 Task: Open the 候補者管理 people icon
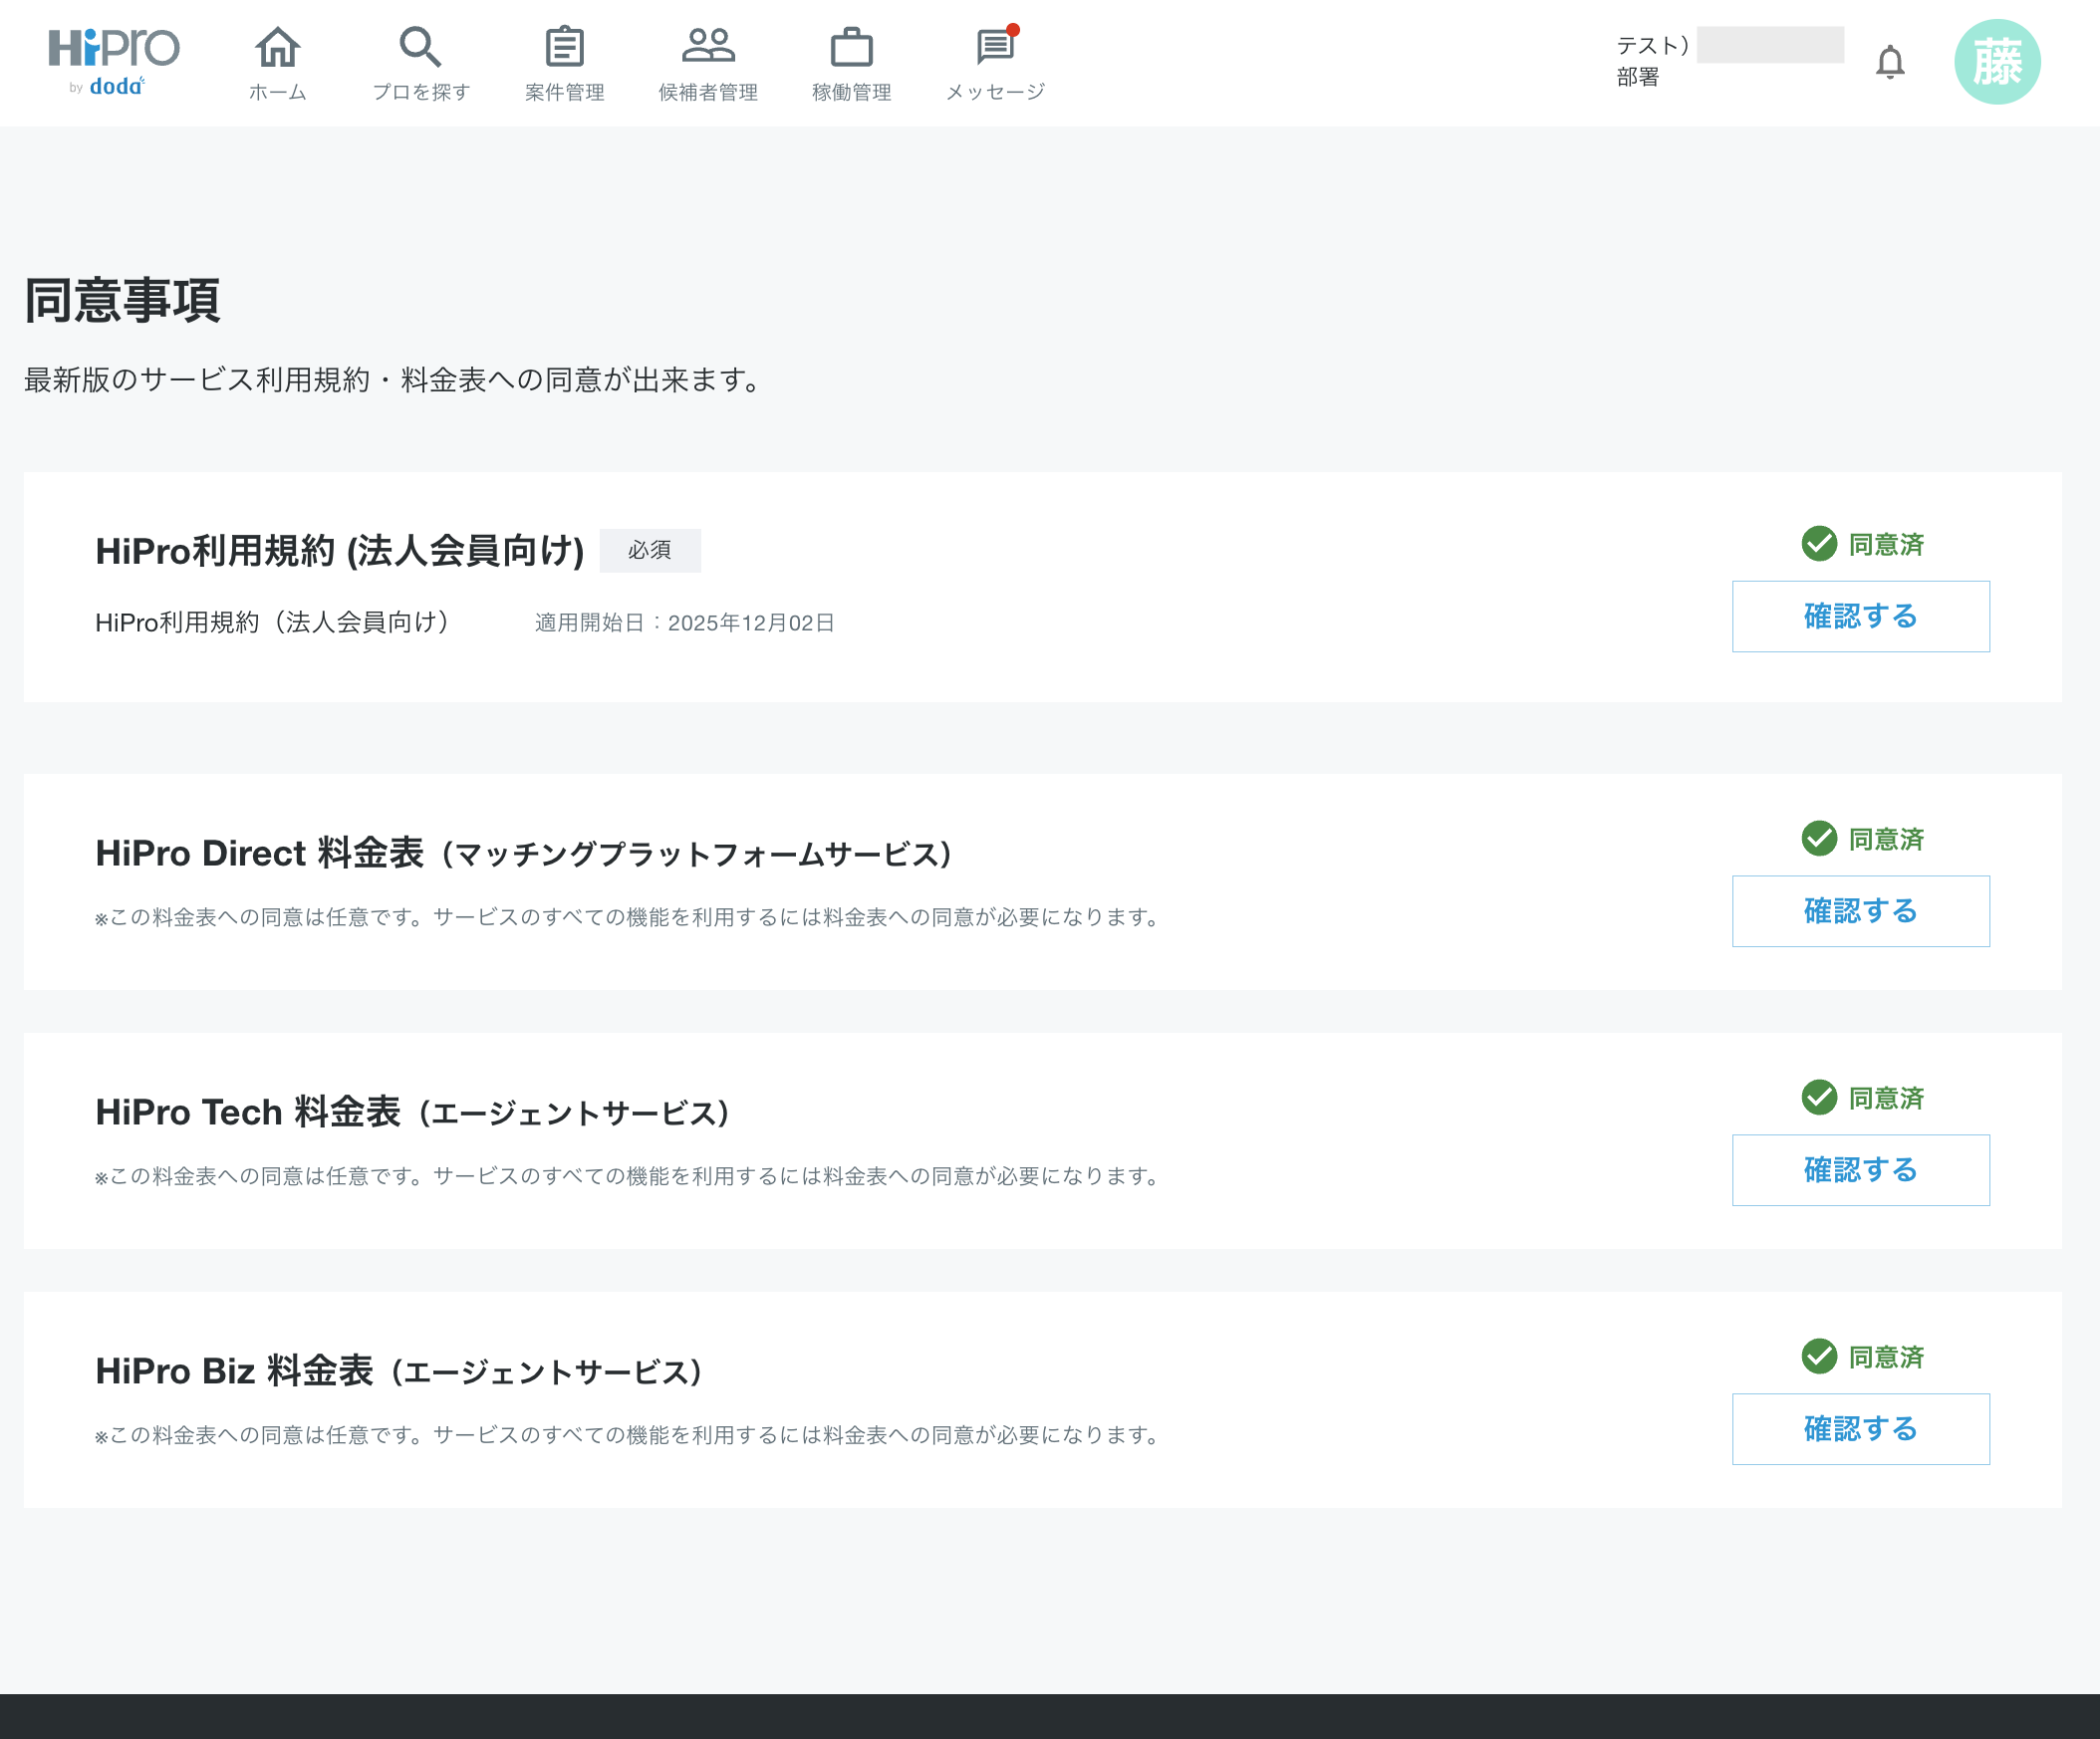(x=708, y=47)
